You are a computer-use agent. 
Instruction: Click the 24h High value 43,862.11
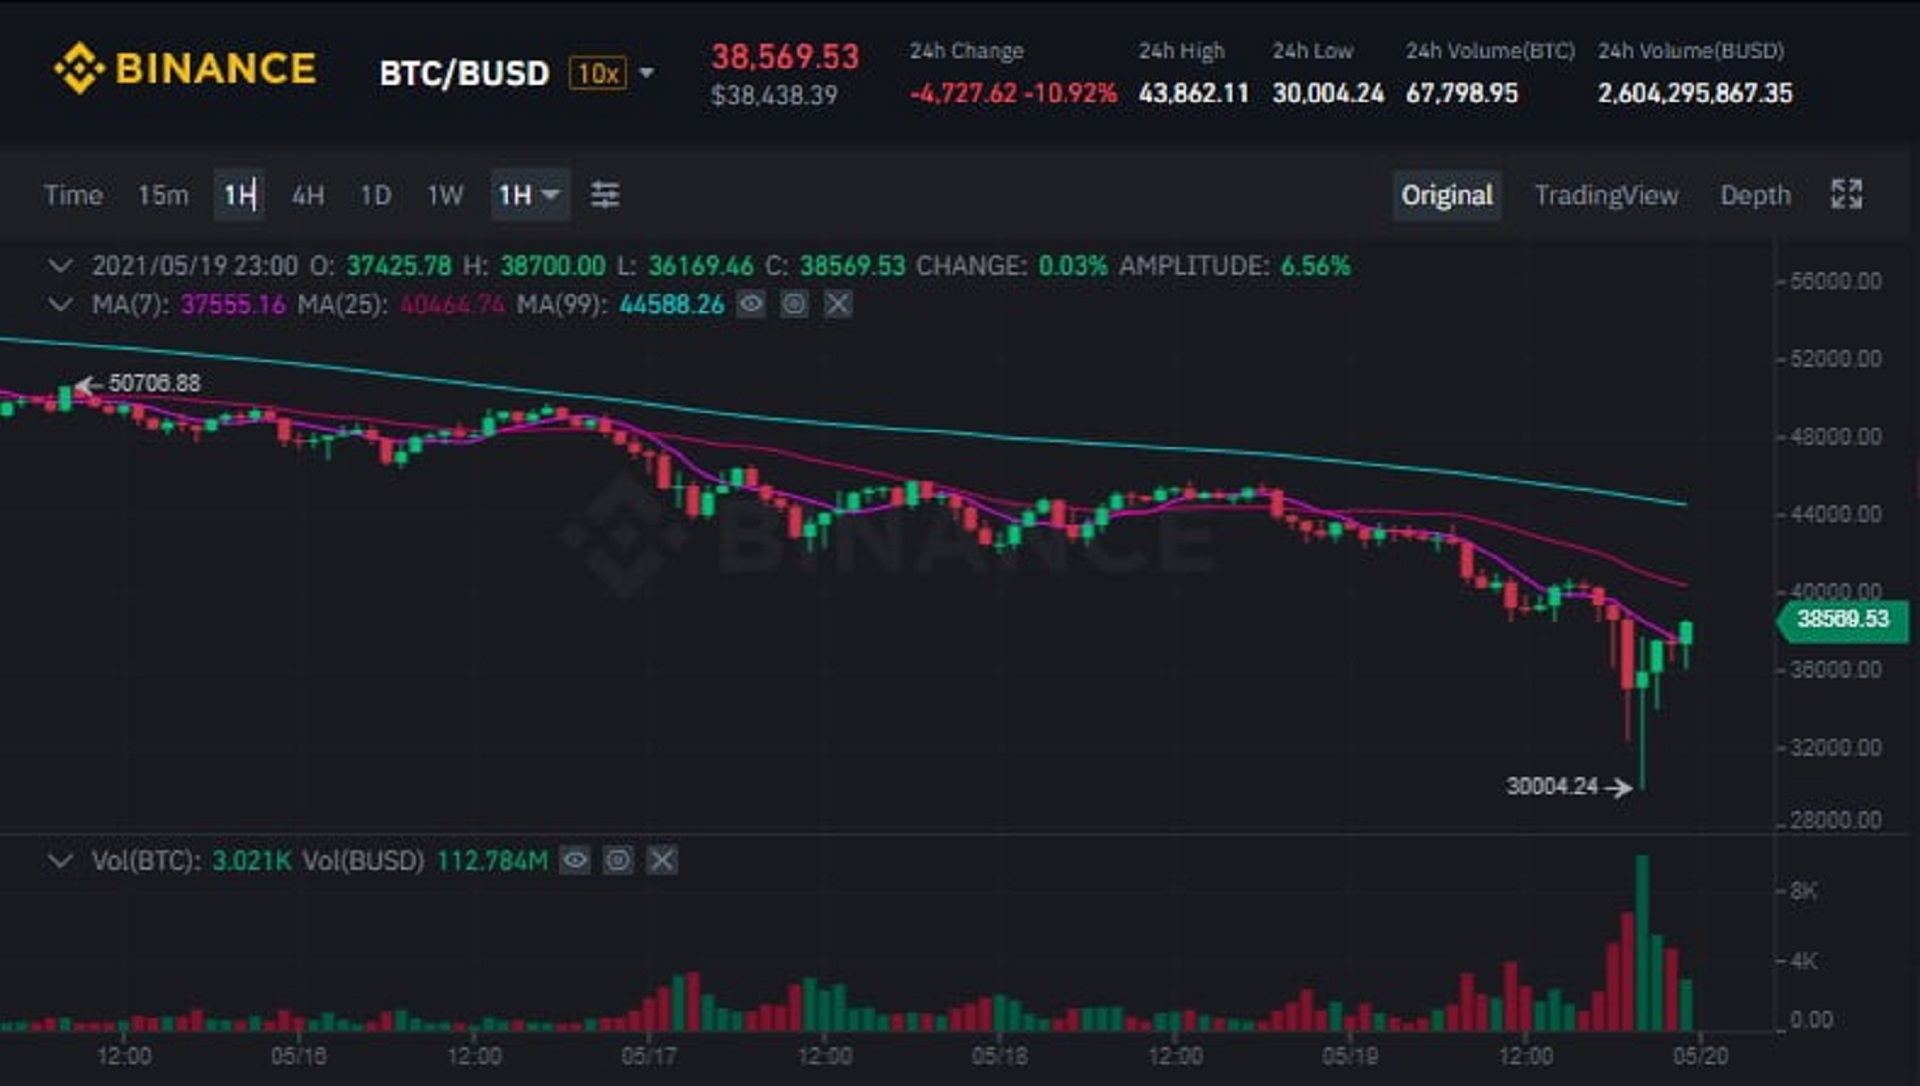click(x=1194, y=94)
